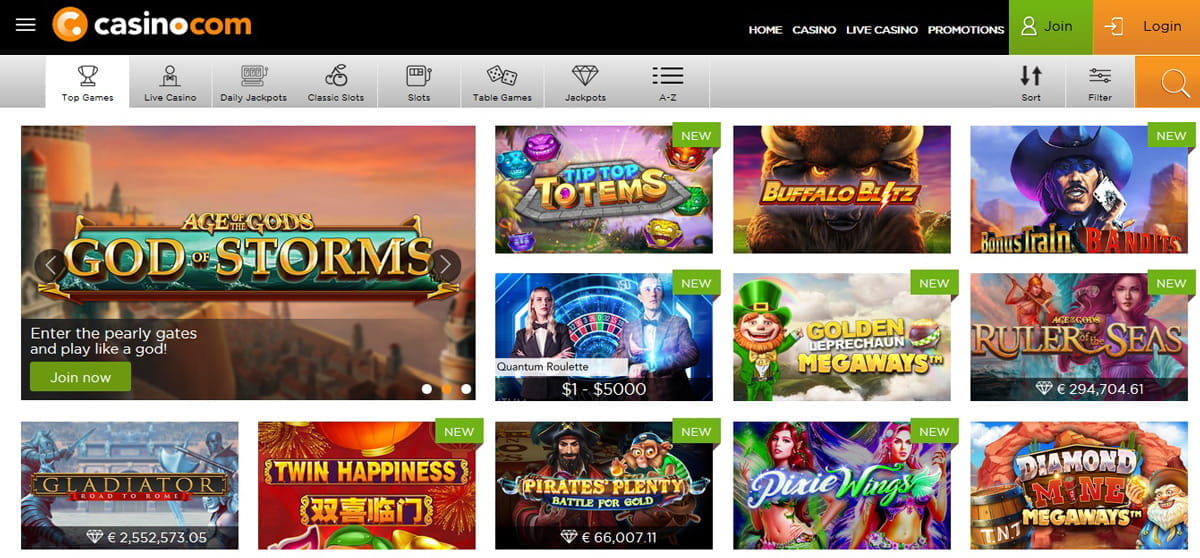
Task: Click NEW badge on Quantum Roulette
Action: click(x=696, y=284)
